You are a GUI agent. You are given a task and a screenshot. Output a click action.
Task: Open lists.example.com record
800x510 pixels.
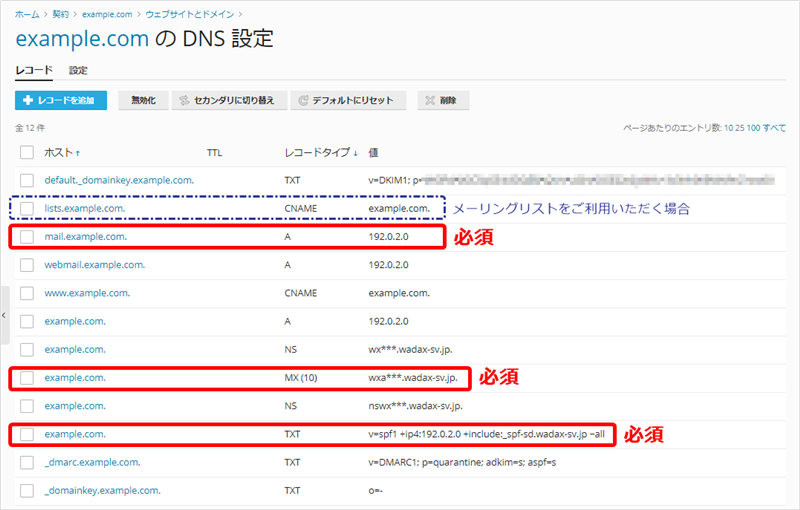point(85,208)
